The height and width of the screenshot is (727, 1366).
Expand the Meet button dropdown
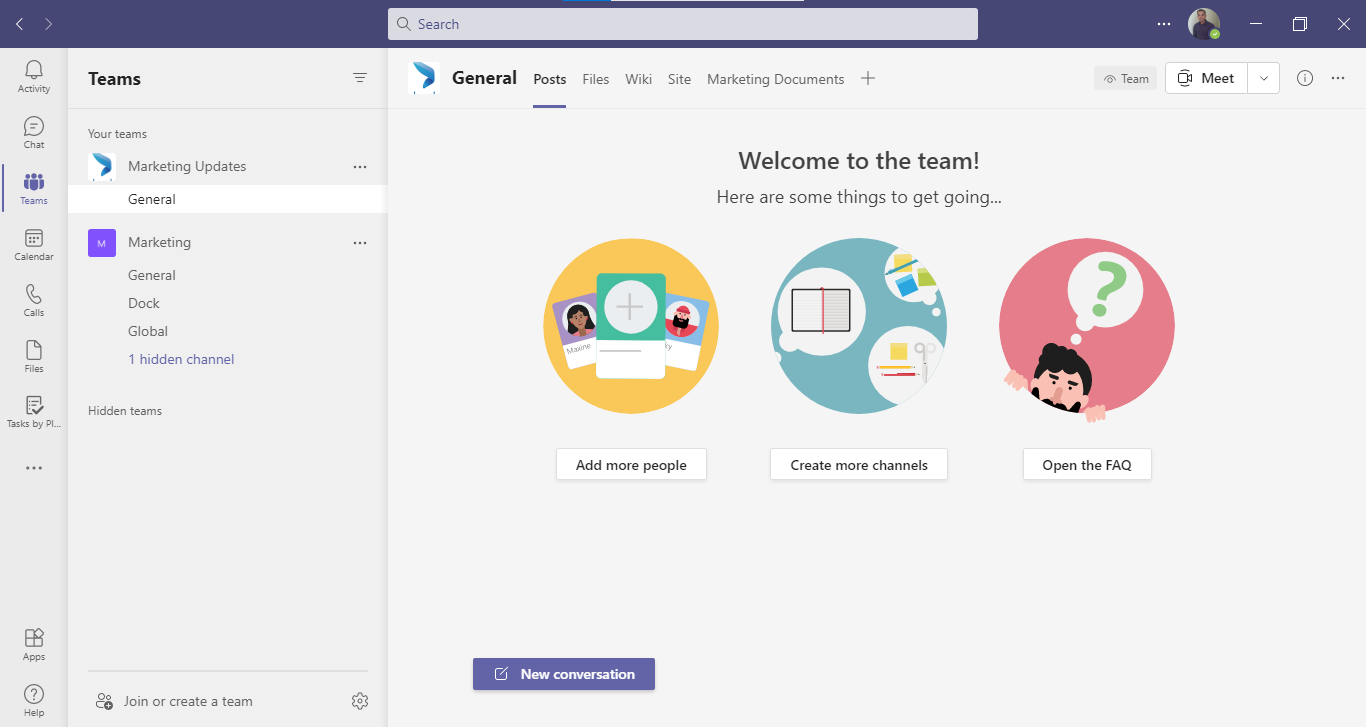pyautogui.click(x=1263, y=77)
